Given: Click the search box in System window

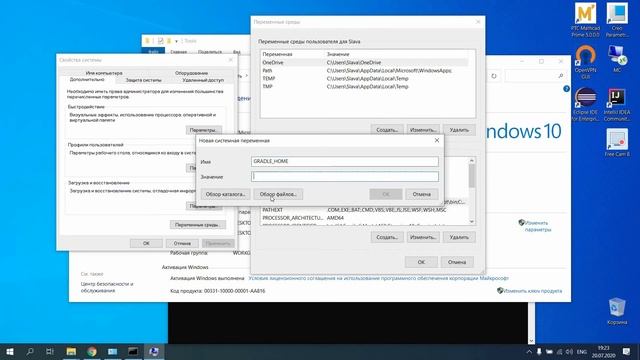Looking at the screenshot, I should click(535, 76).
